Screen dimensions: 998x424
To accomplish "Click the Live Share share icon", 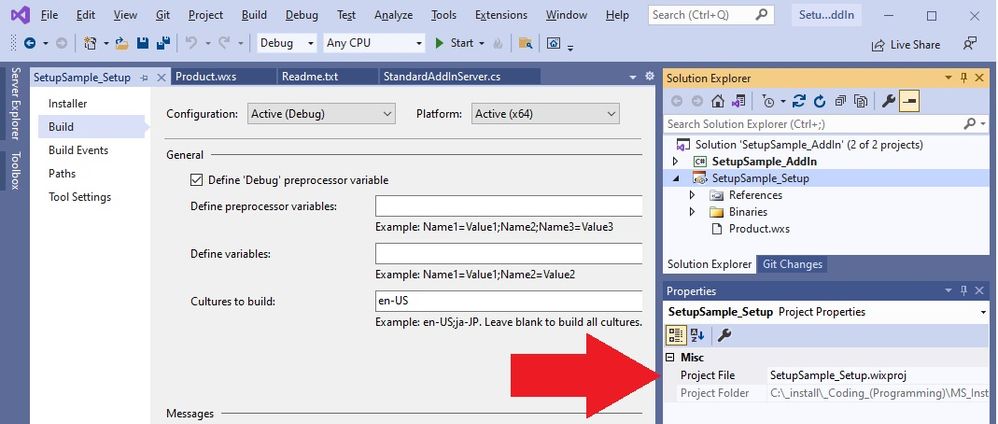I will click(x=878, y=45).
